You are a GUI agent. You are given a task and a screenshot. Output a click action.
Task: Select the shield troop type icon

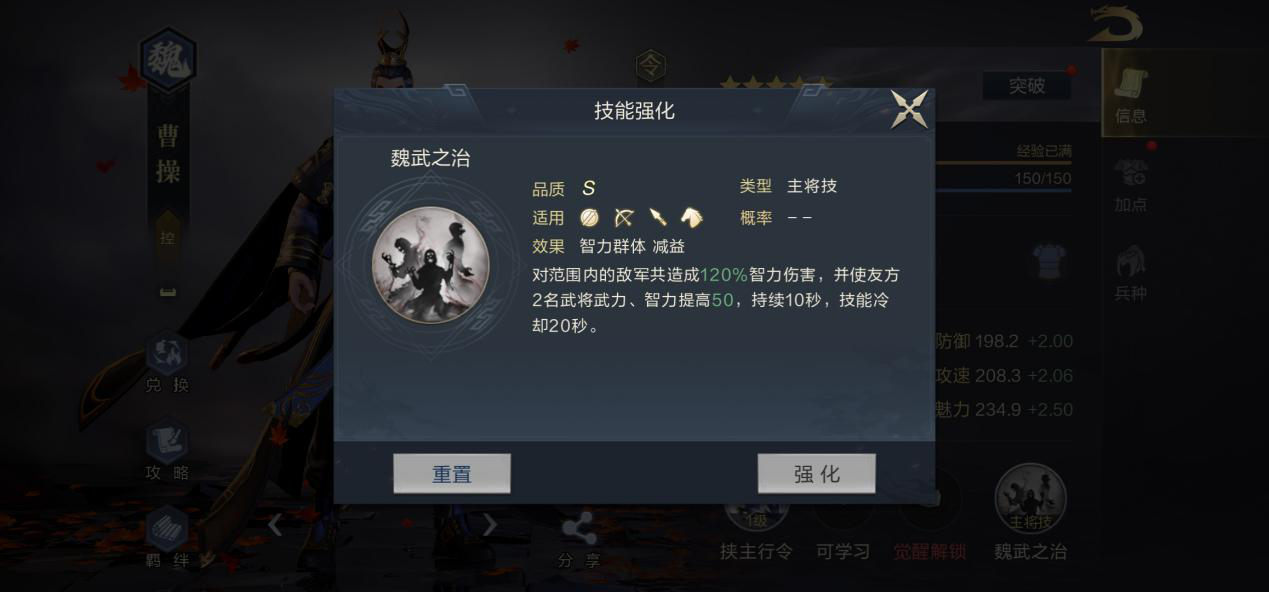590,217
